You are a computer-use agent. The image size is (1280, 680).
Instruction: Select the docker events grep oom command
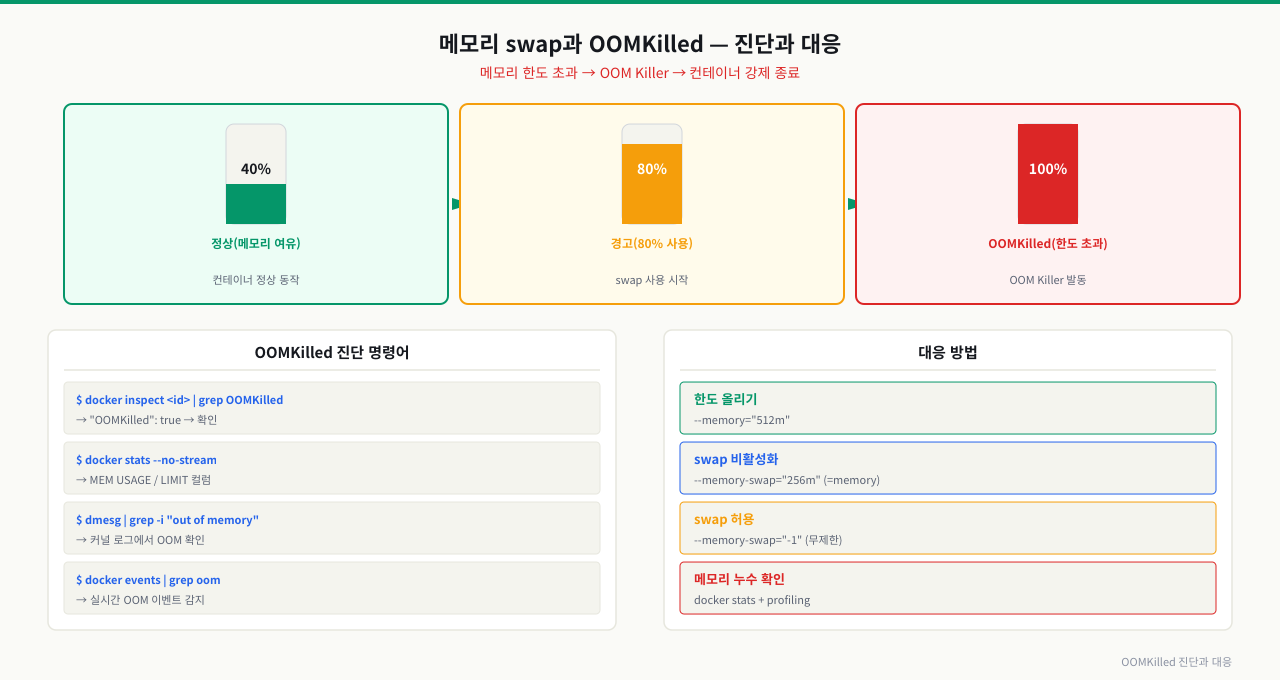[x=149, y=580]
